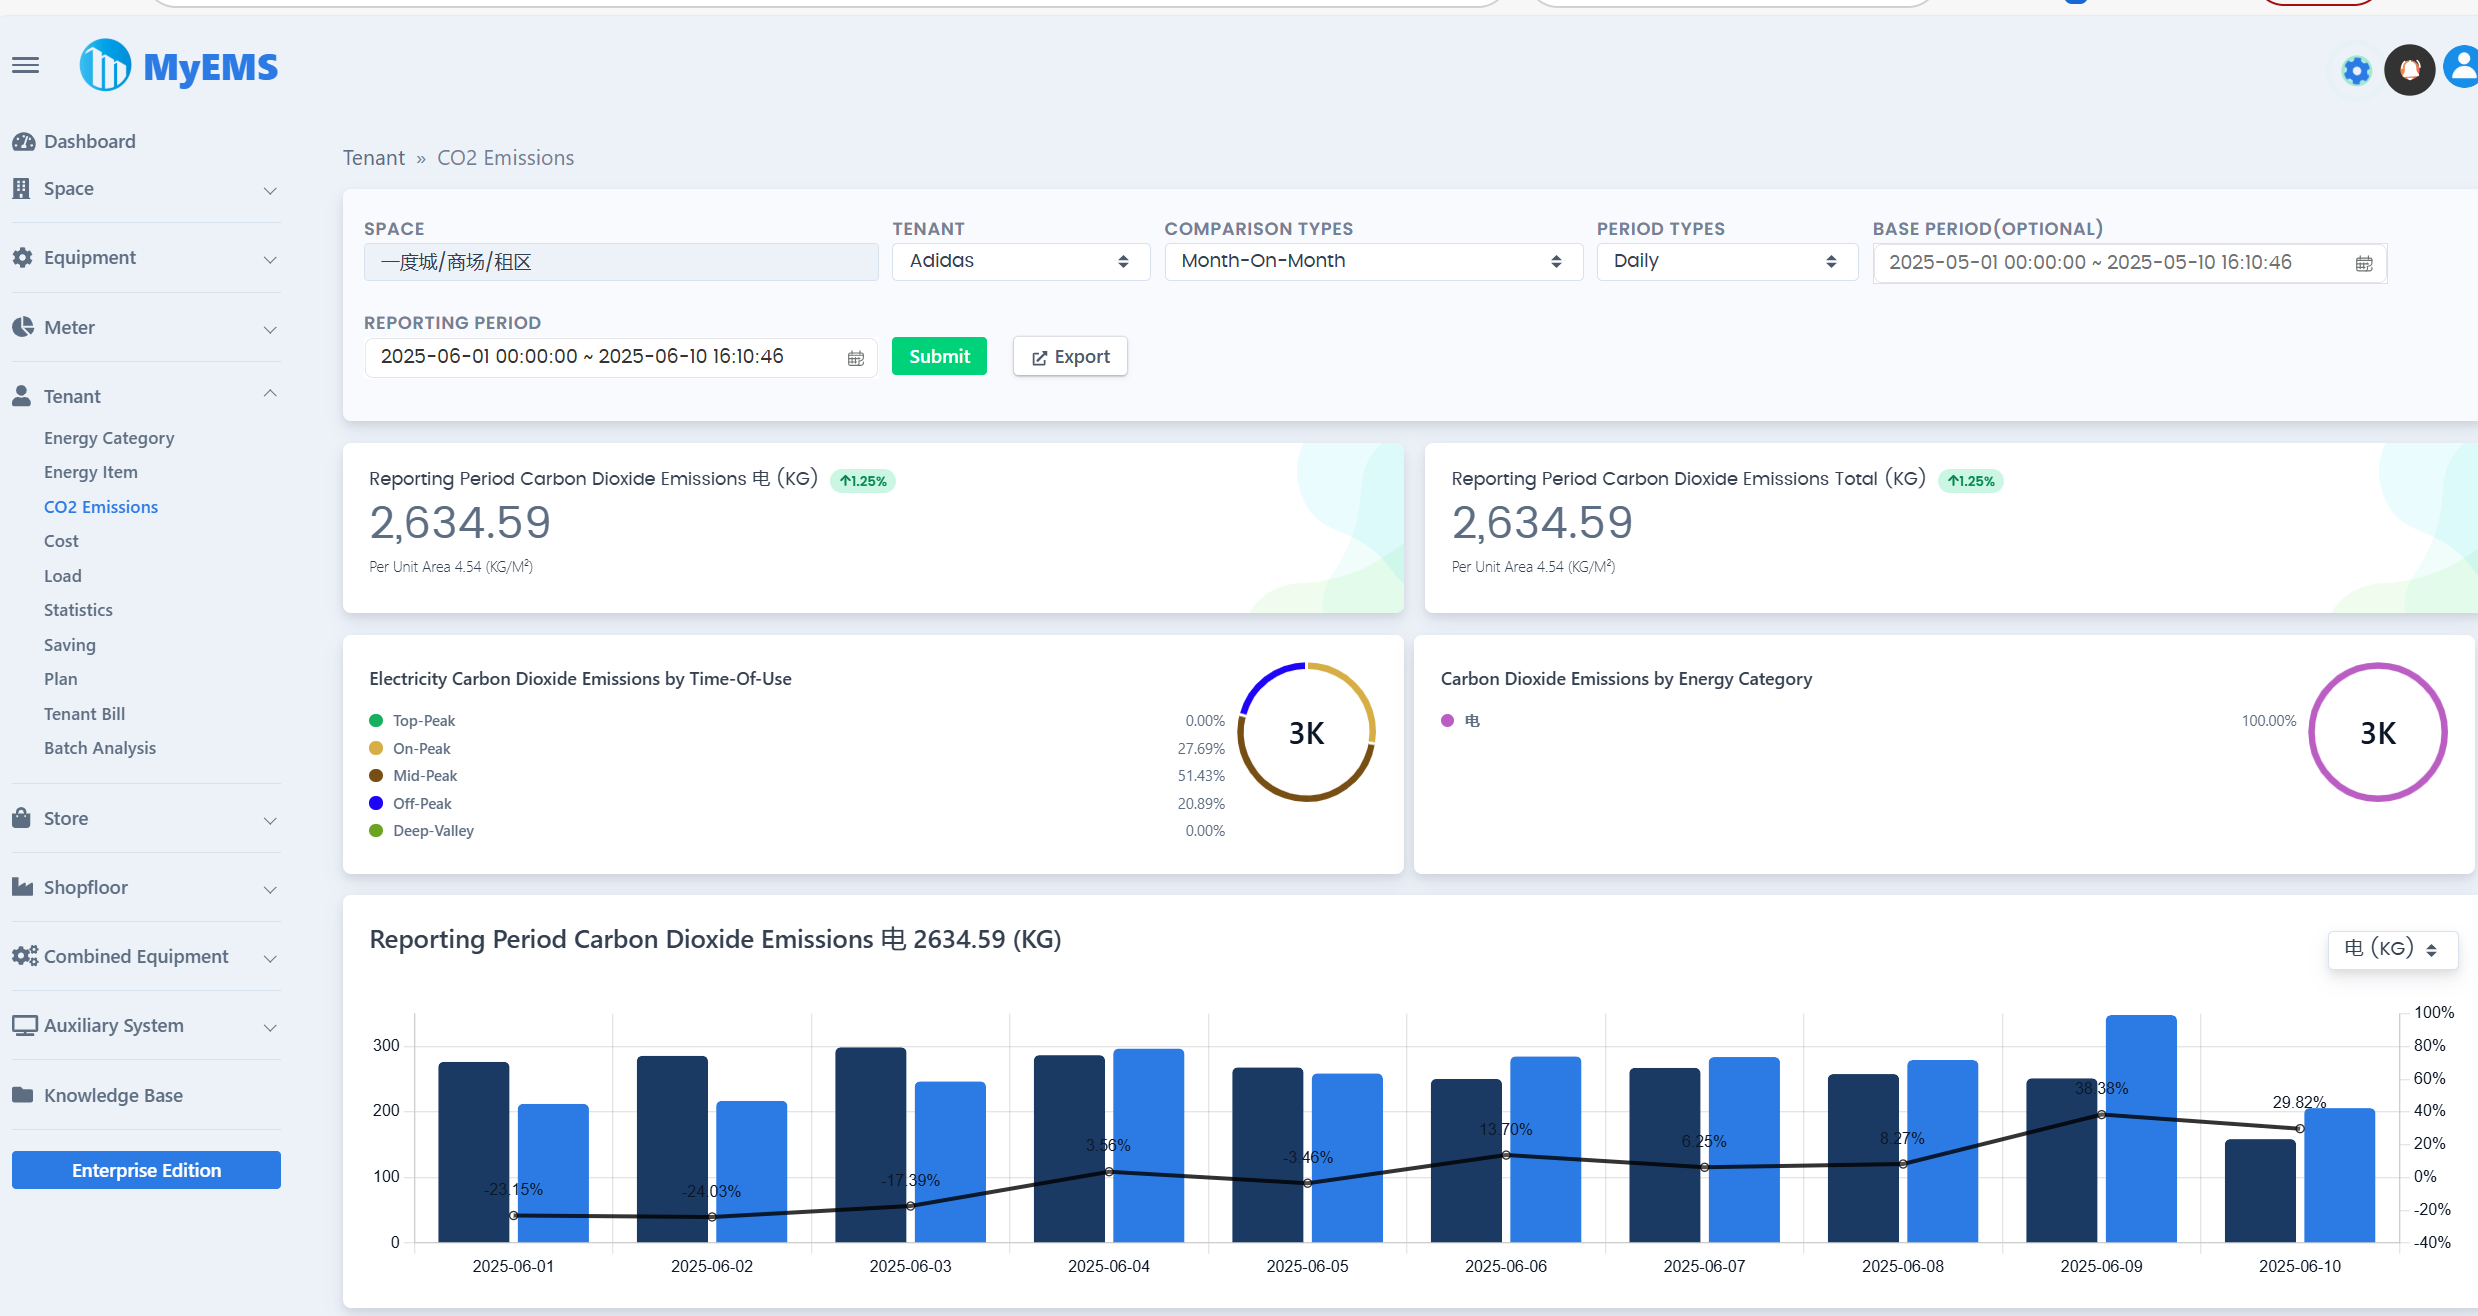Screen dimensions: 2478x1316
Task: Toggle the Off-Peak legend entry
Action: tap(421, 804)
